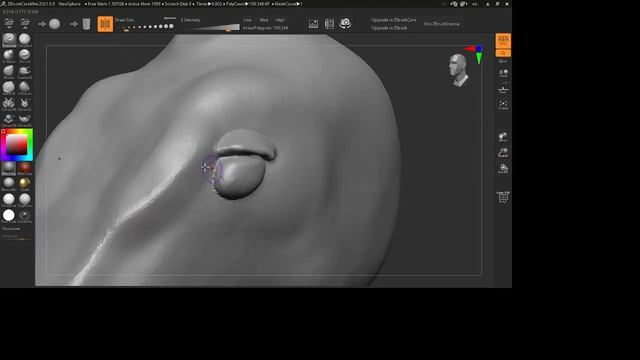Open Visit ZBrushCentral link
640x360 pixels.
coord(442,24)
